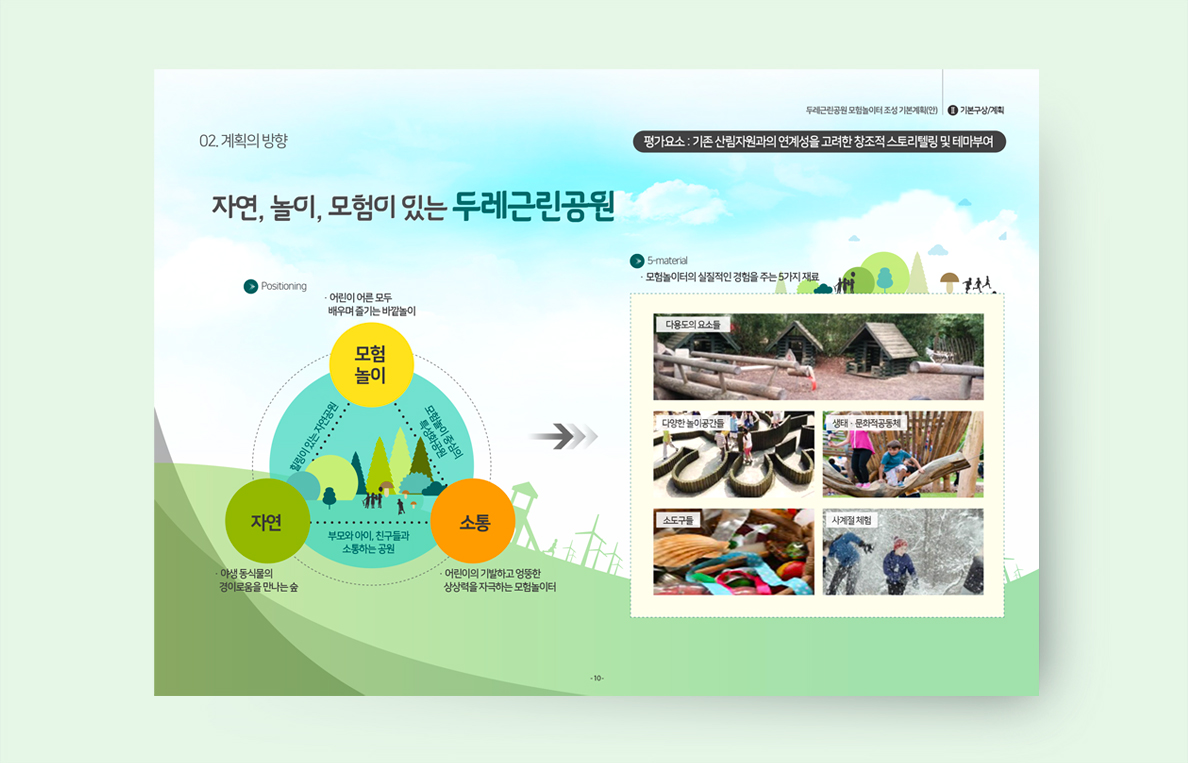Click the brown mushroom icon near the trees
Screen dimensions: 1188x763
point(949,280)
